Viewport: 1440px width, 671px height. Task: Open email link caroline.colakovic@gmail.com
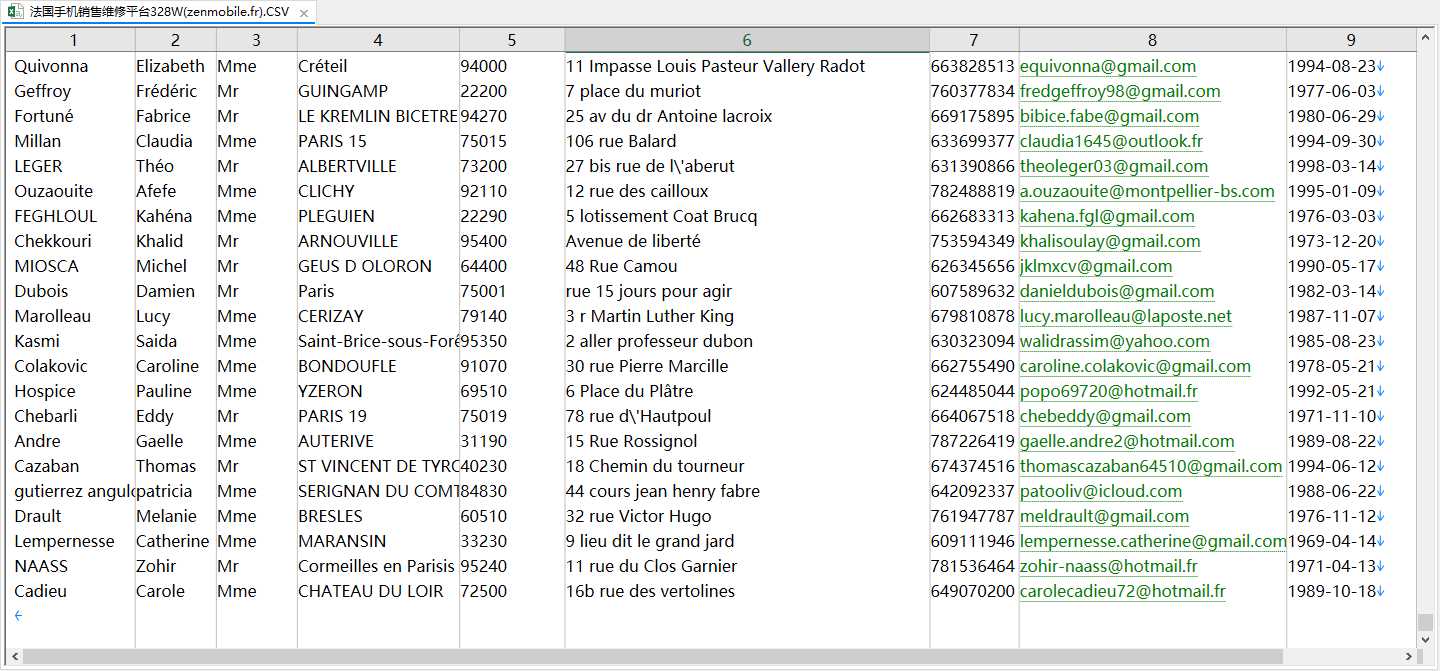1135,366
